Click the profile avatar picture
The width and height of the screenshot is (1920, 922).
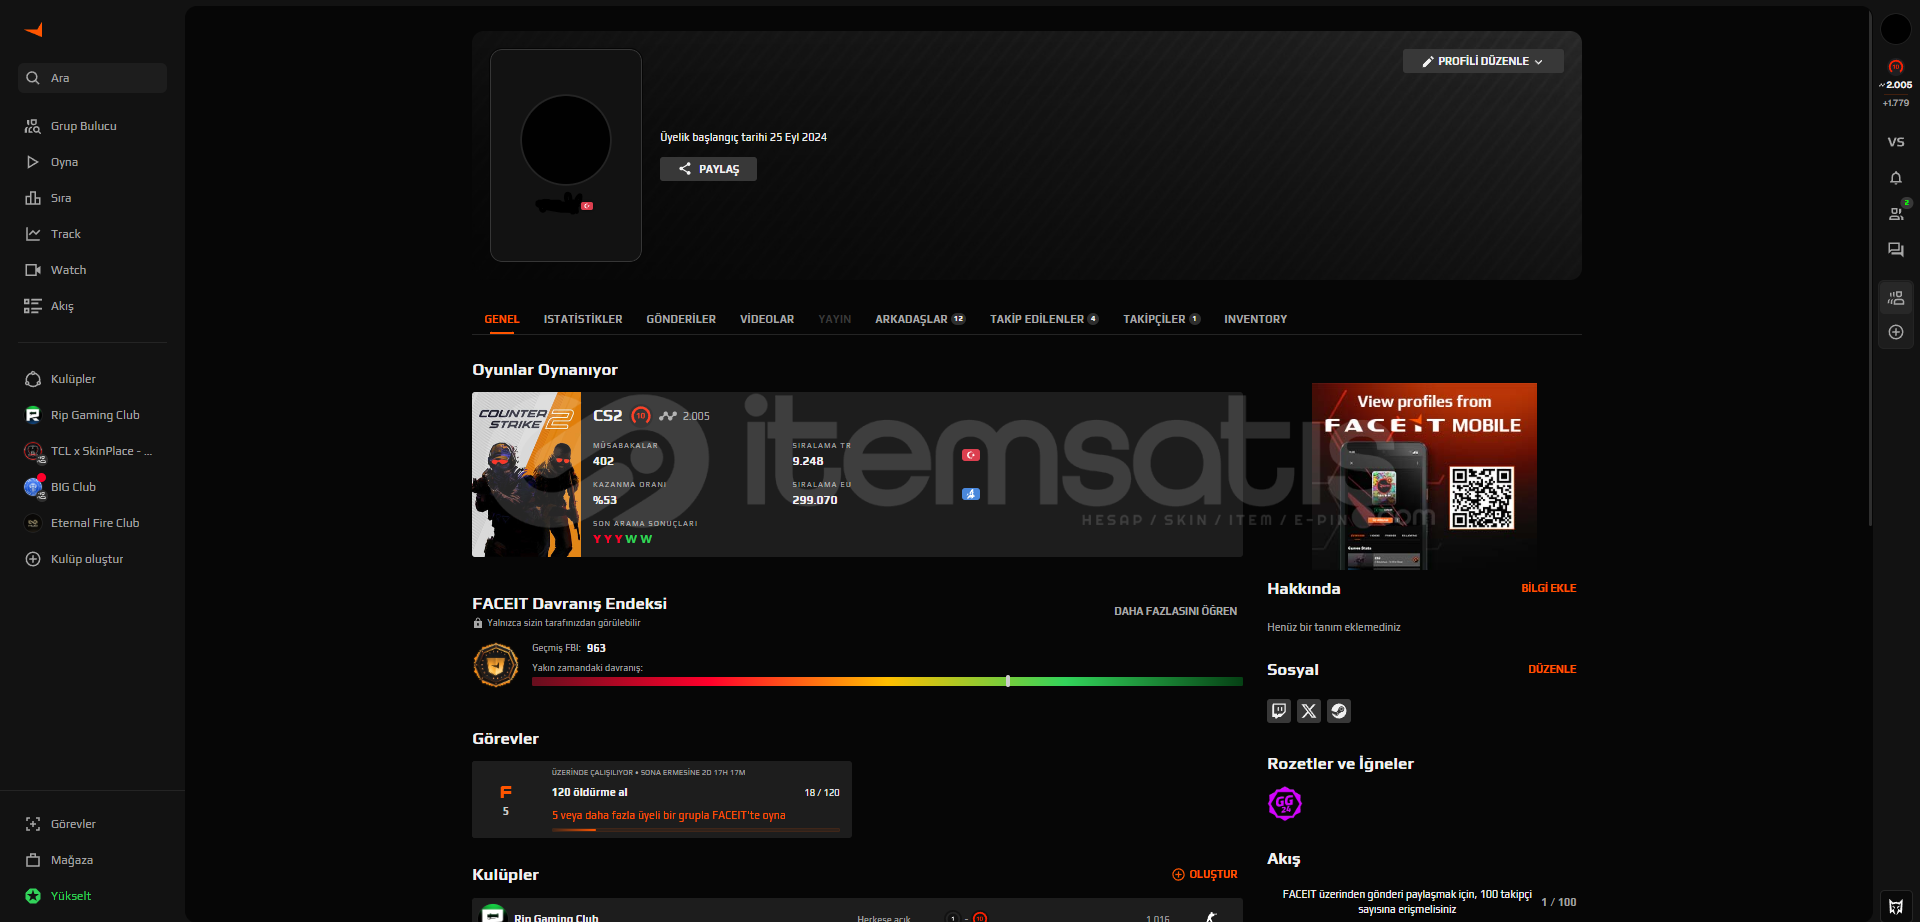click(x=566, y=140)
